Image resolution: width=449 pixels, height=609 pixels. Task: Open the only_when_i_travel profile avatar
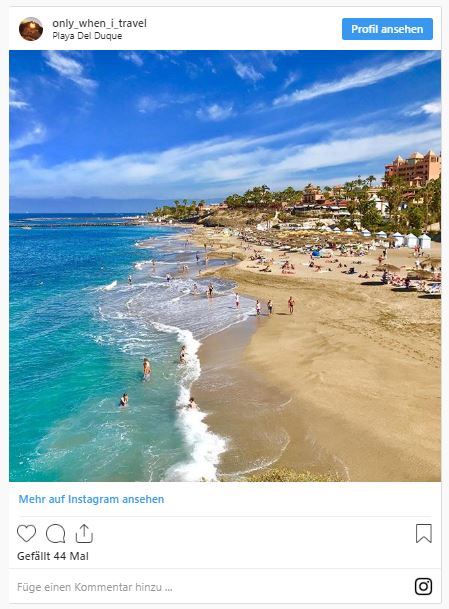click(31, 29)
